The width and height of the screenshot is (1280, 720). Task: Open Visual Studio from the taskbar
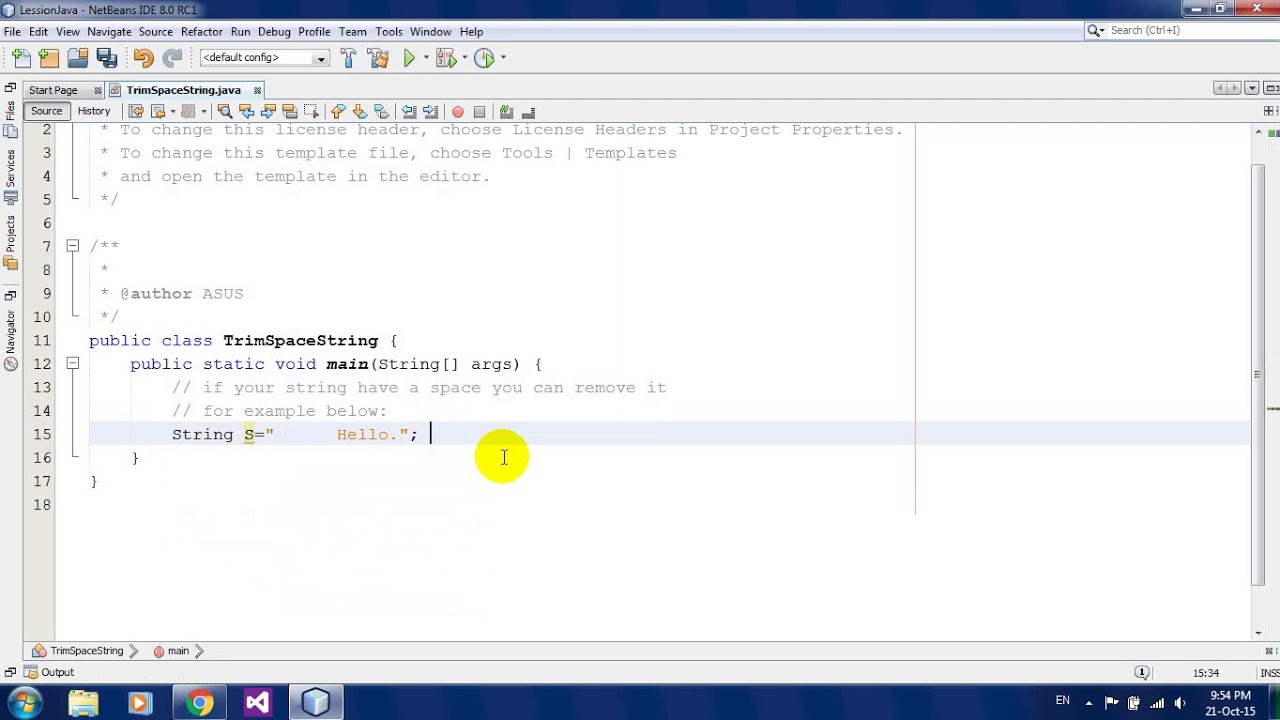point(257,703)
